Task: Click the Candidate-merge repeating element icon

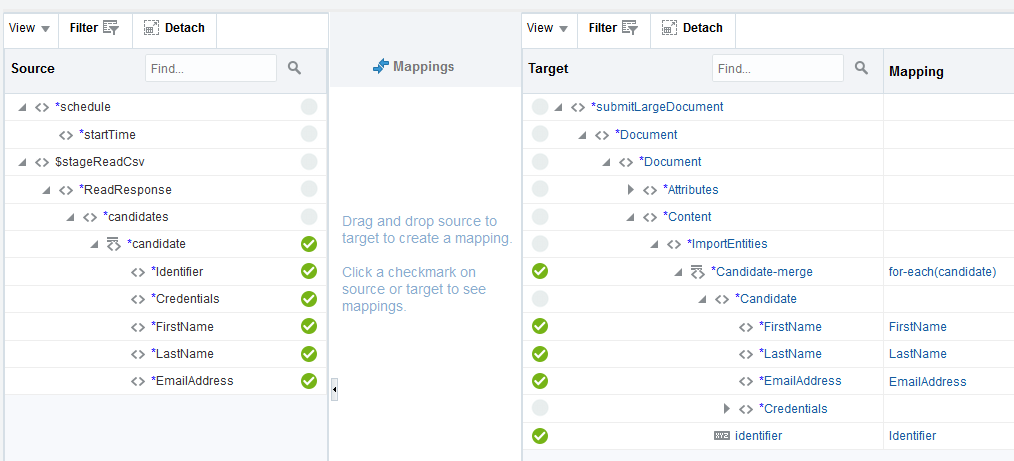Action: (x=697, y=272)
